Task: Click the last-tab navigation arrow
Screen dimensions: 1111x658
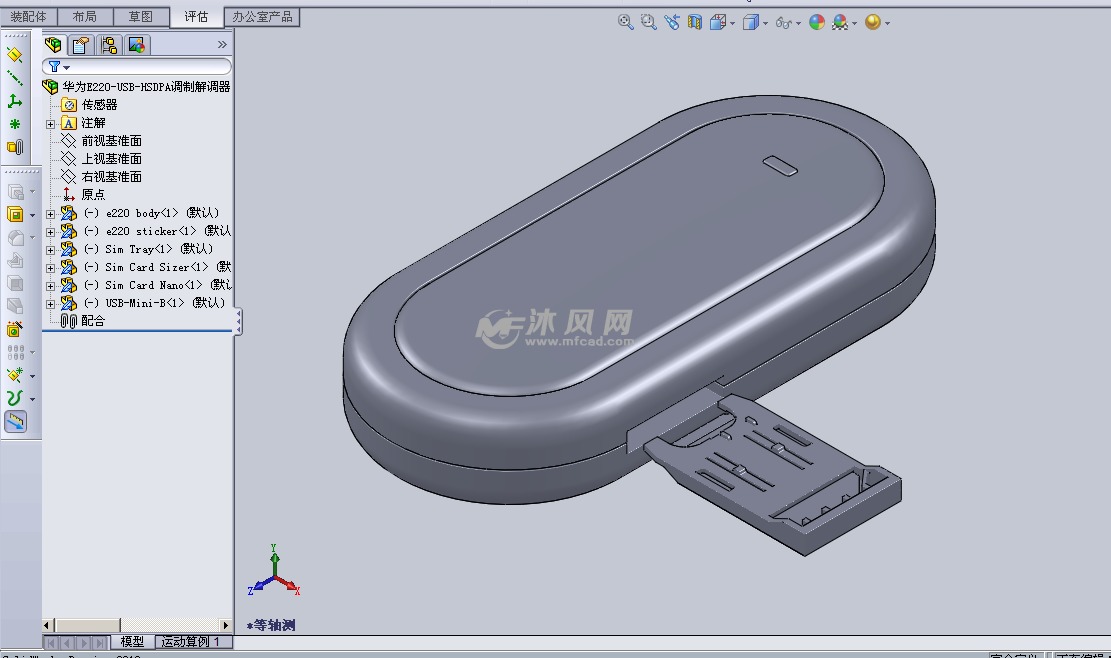Action: click(x=100, y=643)
